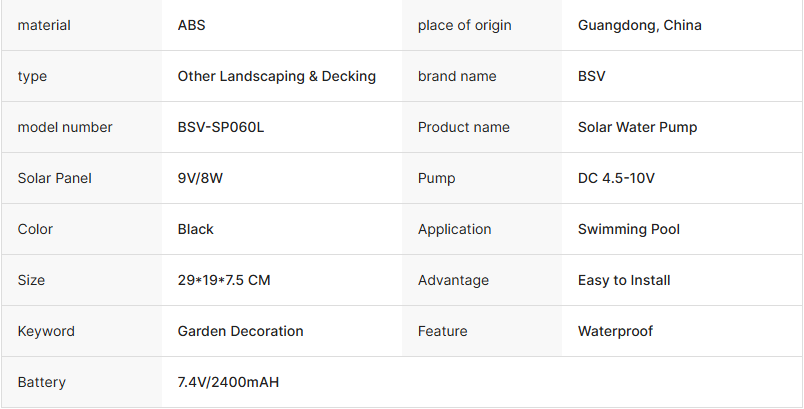Click the 9V/8W solar panel value
This screenshot has height=409, width=804.
tap(200, 178)
